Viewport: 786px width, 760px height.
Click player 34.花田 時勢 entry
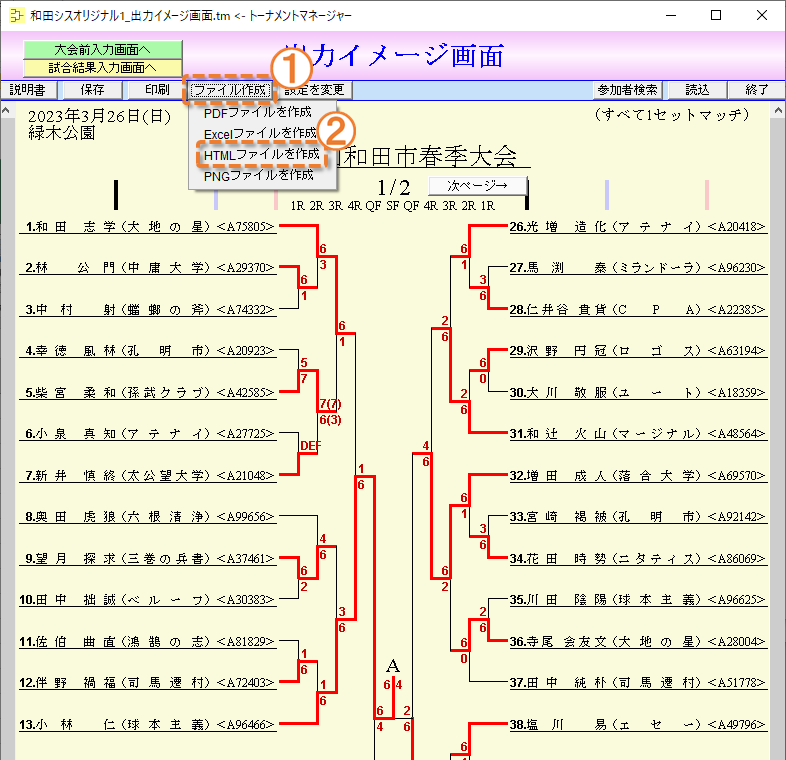point(638,558)
